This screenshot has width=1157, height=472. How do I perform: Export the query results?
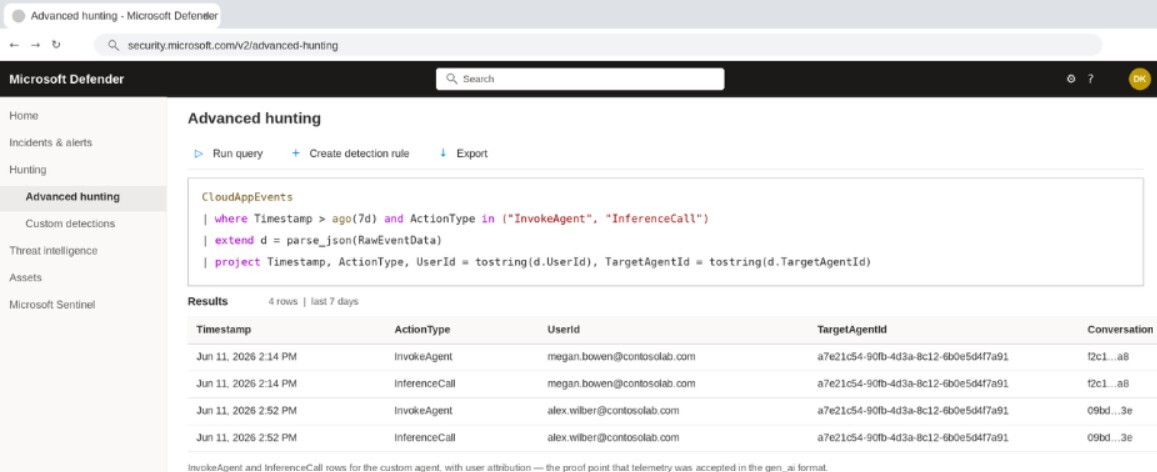tap(463, 153)
